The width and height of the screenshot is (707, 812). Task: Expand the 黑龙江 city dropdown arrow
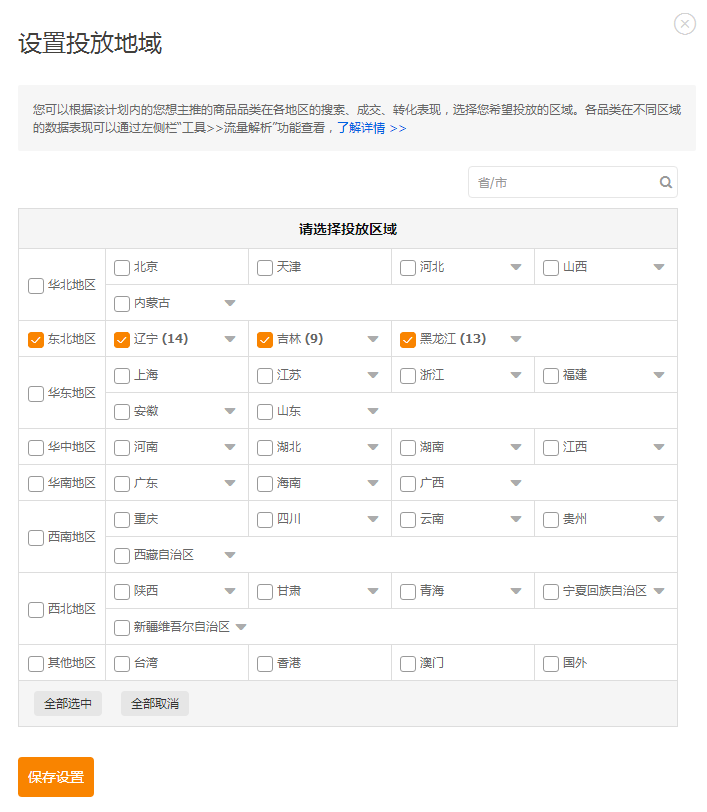[x=516, y=339]
